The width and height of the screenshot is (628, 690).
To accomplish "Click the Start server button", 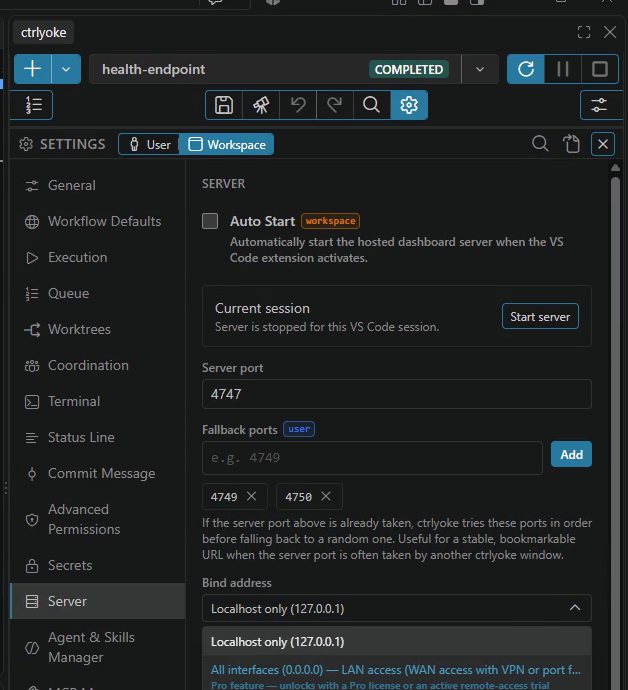I will pos(540,316).
